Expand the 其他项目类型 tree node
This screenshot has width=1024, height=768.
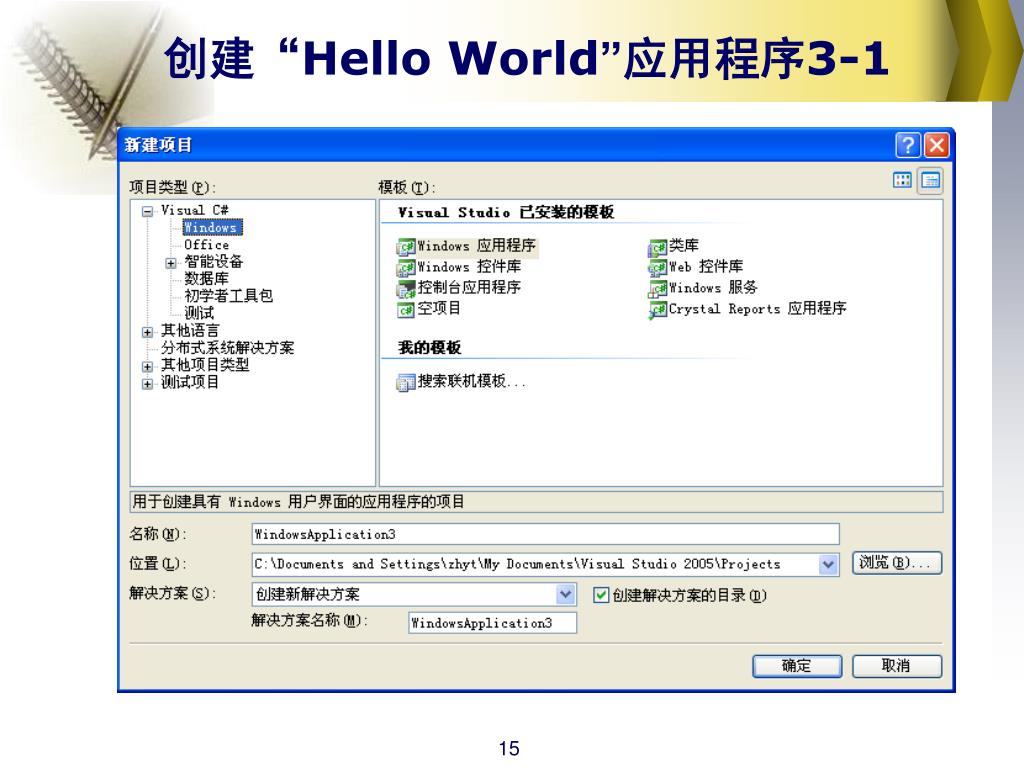pos(148,367)
